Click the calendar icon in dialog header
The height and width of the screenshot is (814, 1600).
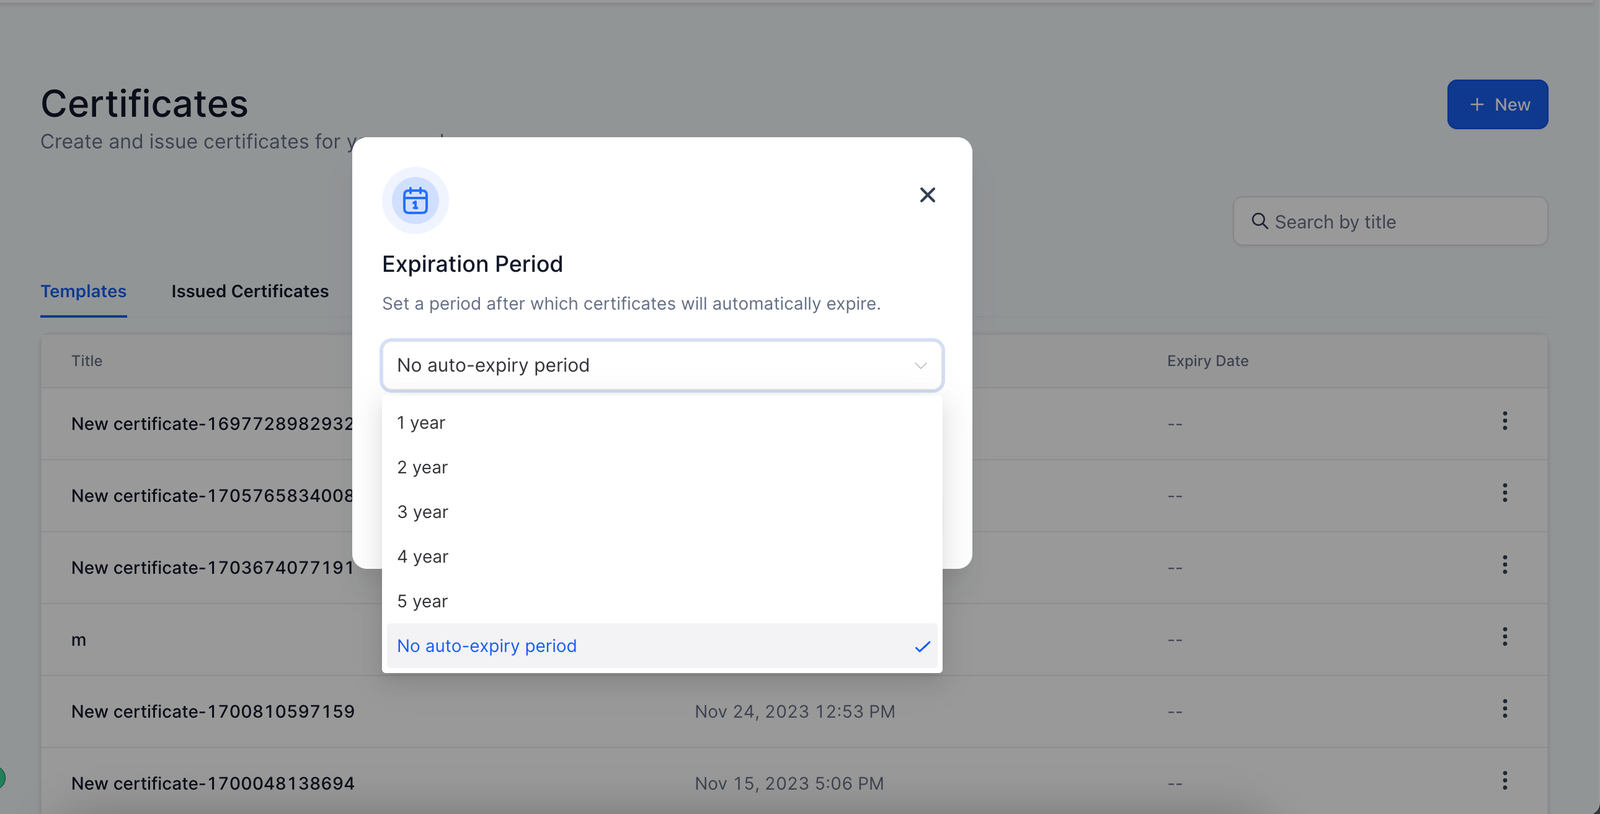point(415,200)
